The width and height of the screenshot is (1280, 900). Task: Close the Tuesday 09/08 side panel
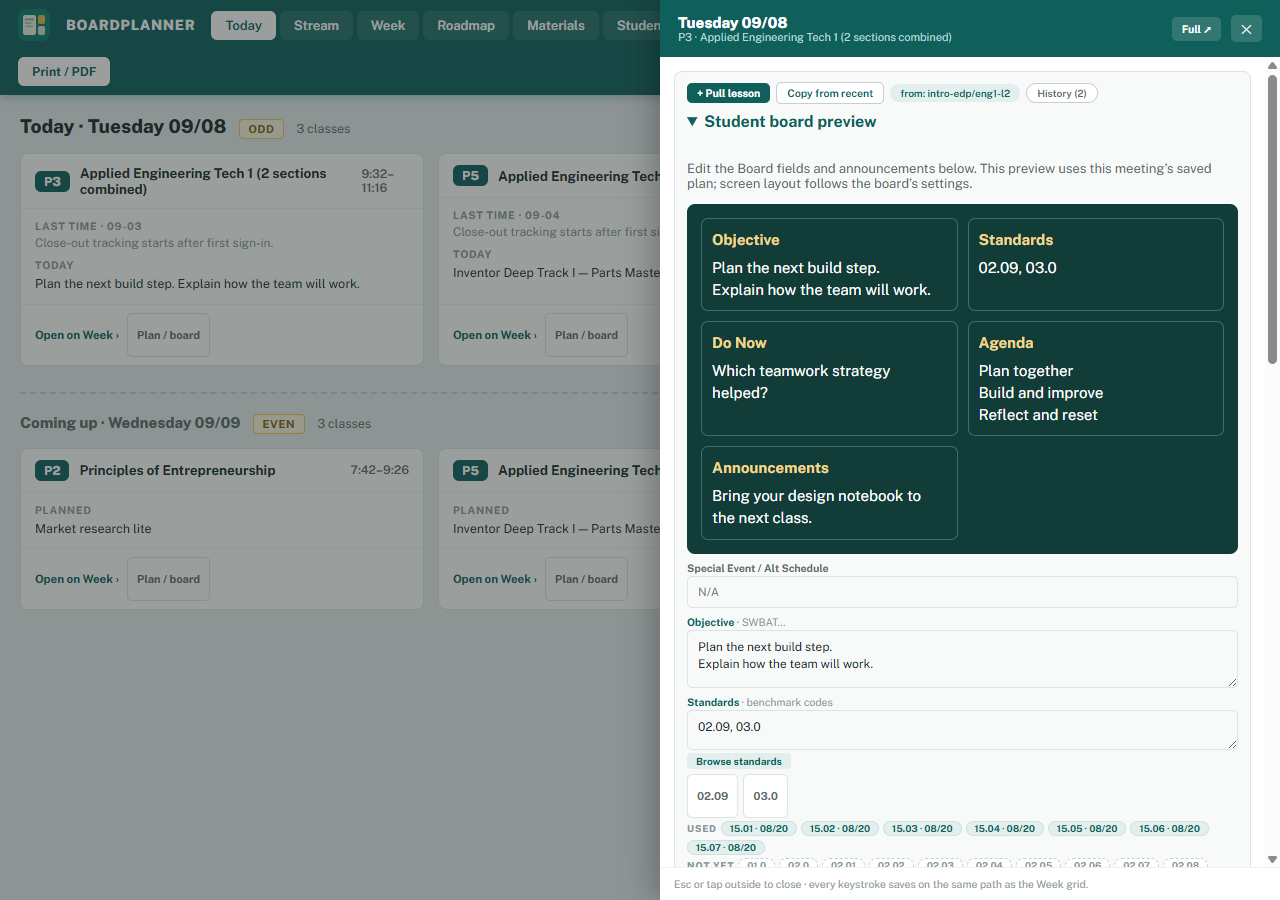coord(1246,29)
